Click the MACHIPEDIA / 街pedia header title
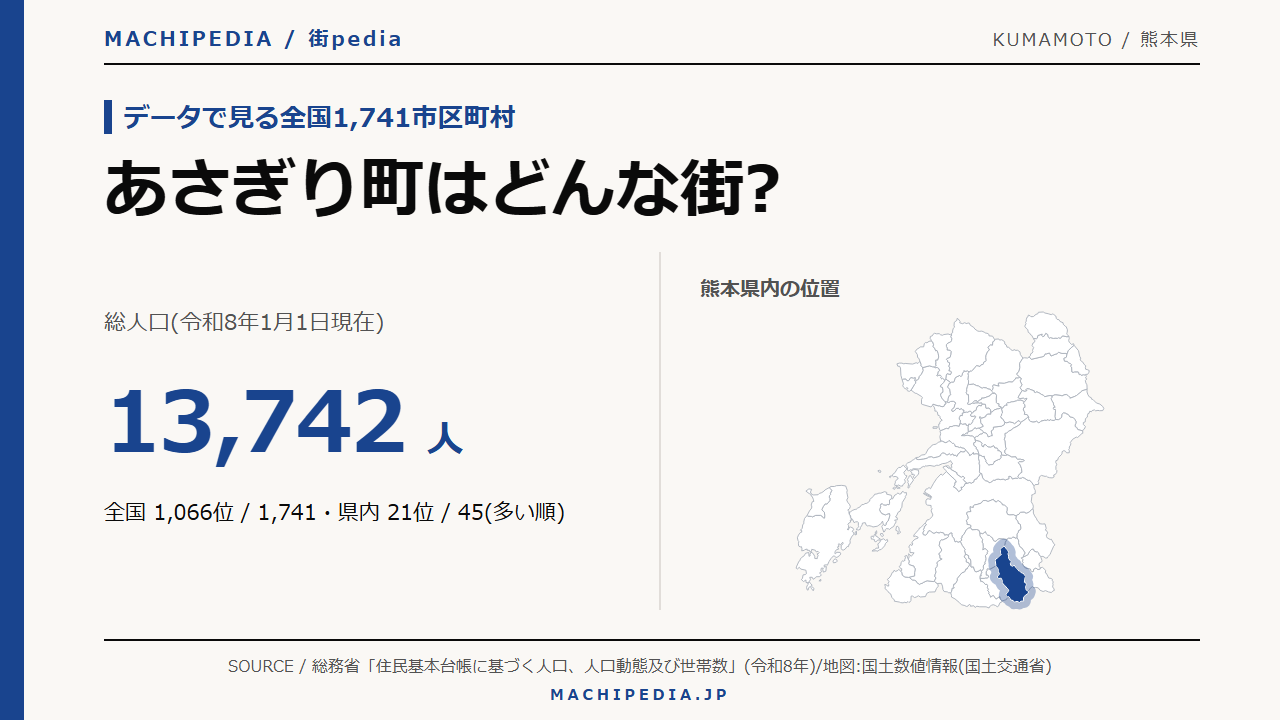Screen dimensions: 1280x720 pyautogui.click(x=253, y=39)
